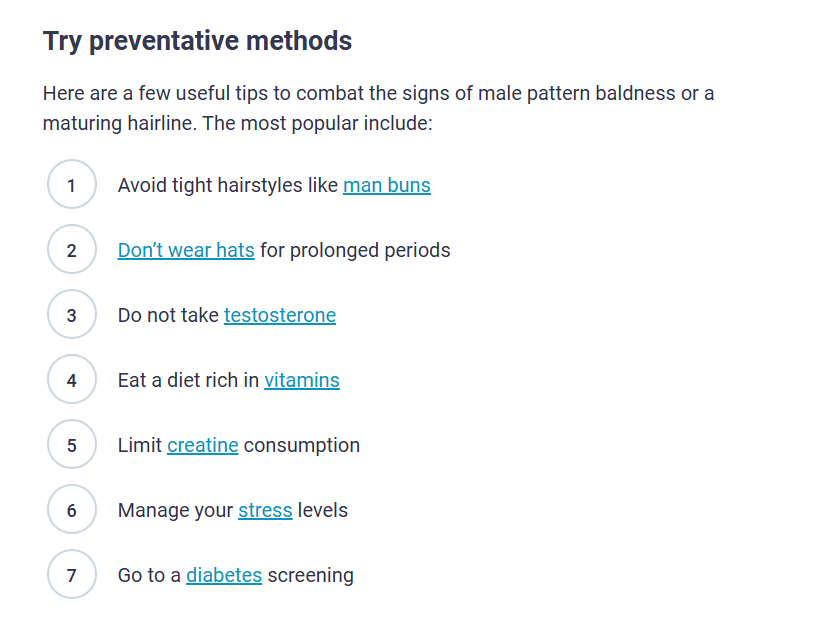
Task: Click the word "levels" after stress
Action: pos(322,510)
